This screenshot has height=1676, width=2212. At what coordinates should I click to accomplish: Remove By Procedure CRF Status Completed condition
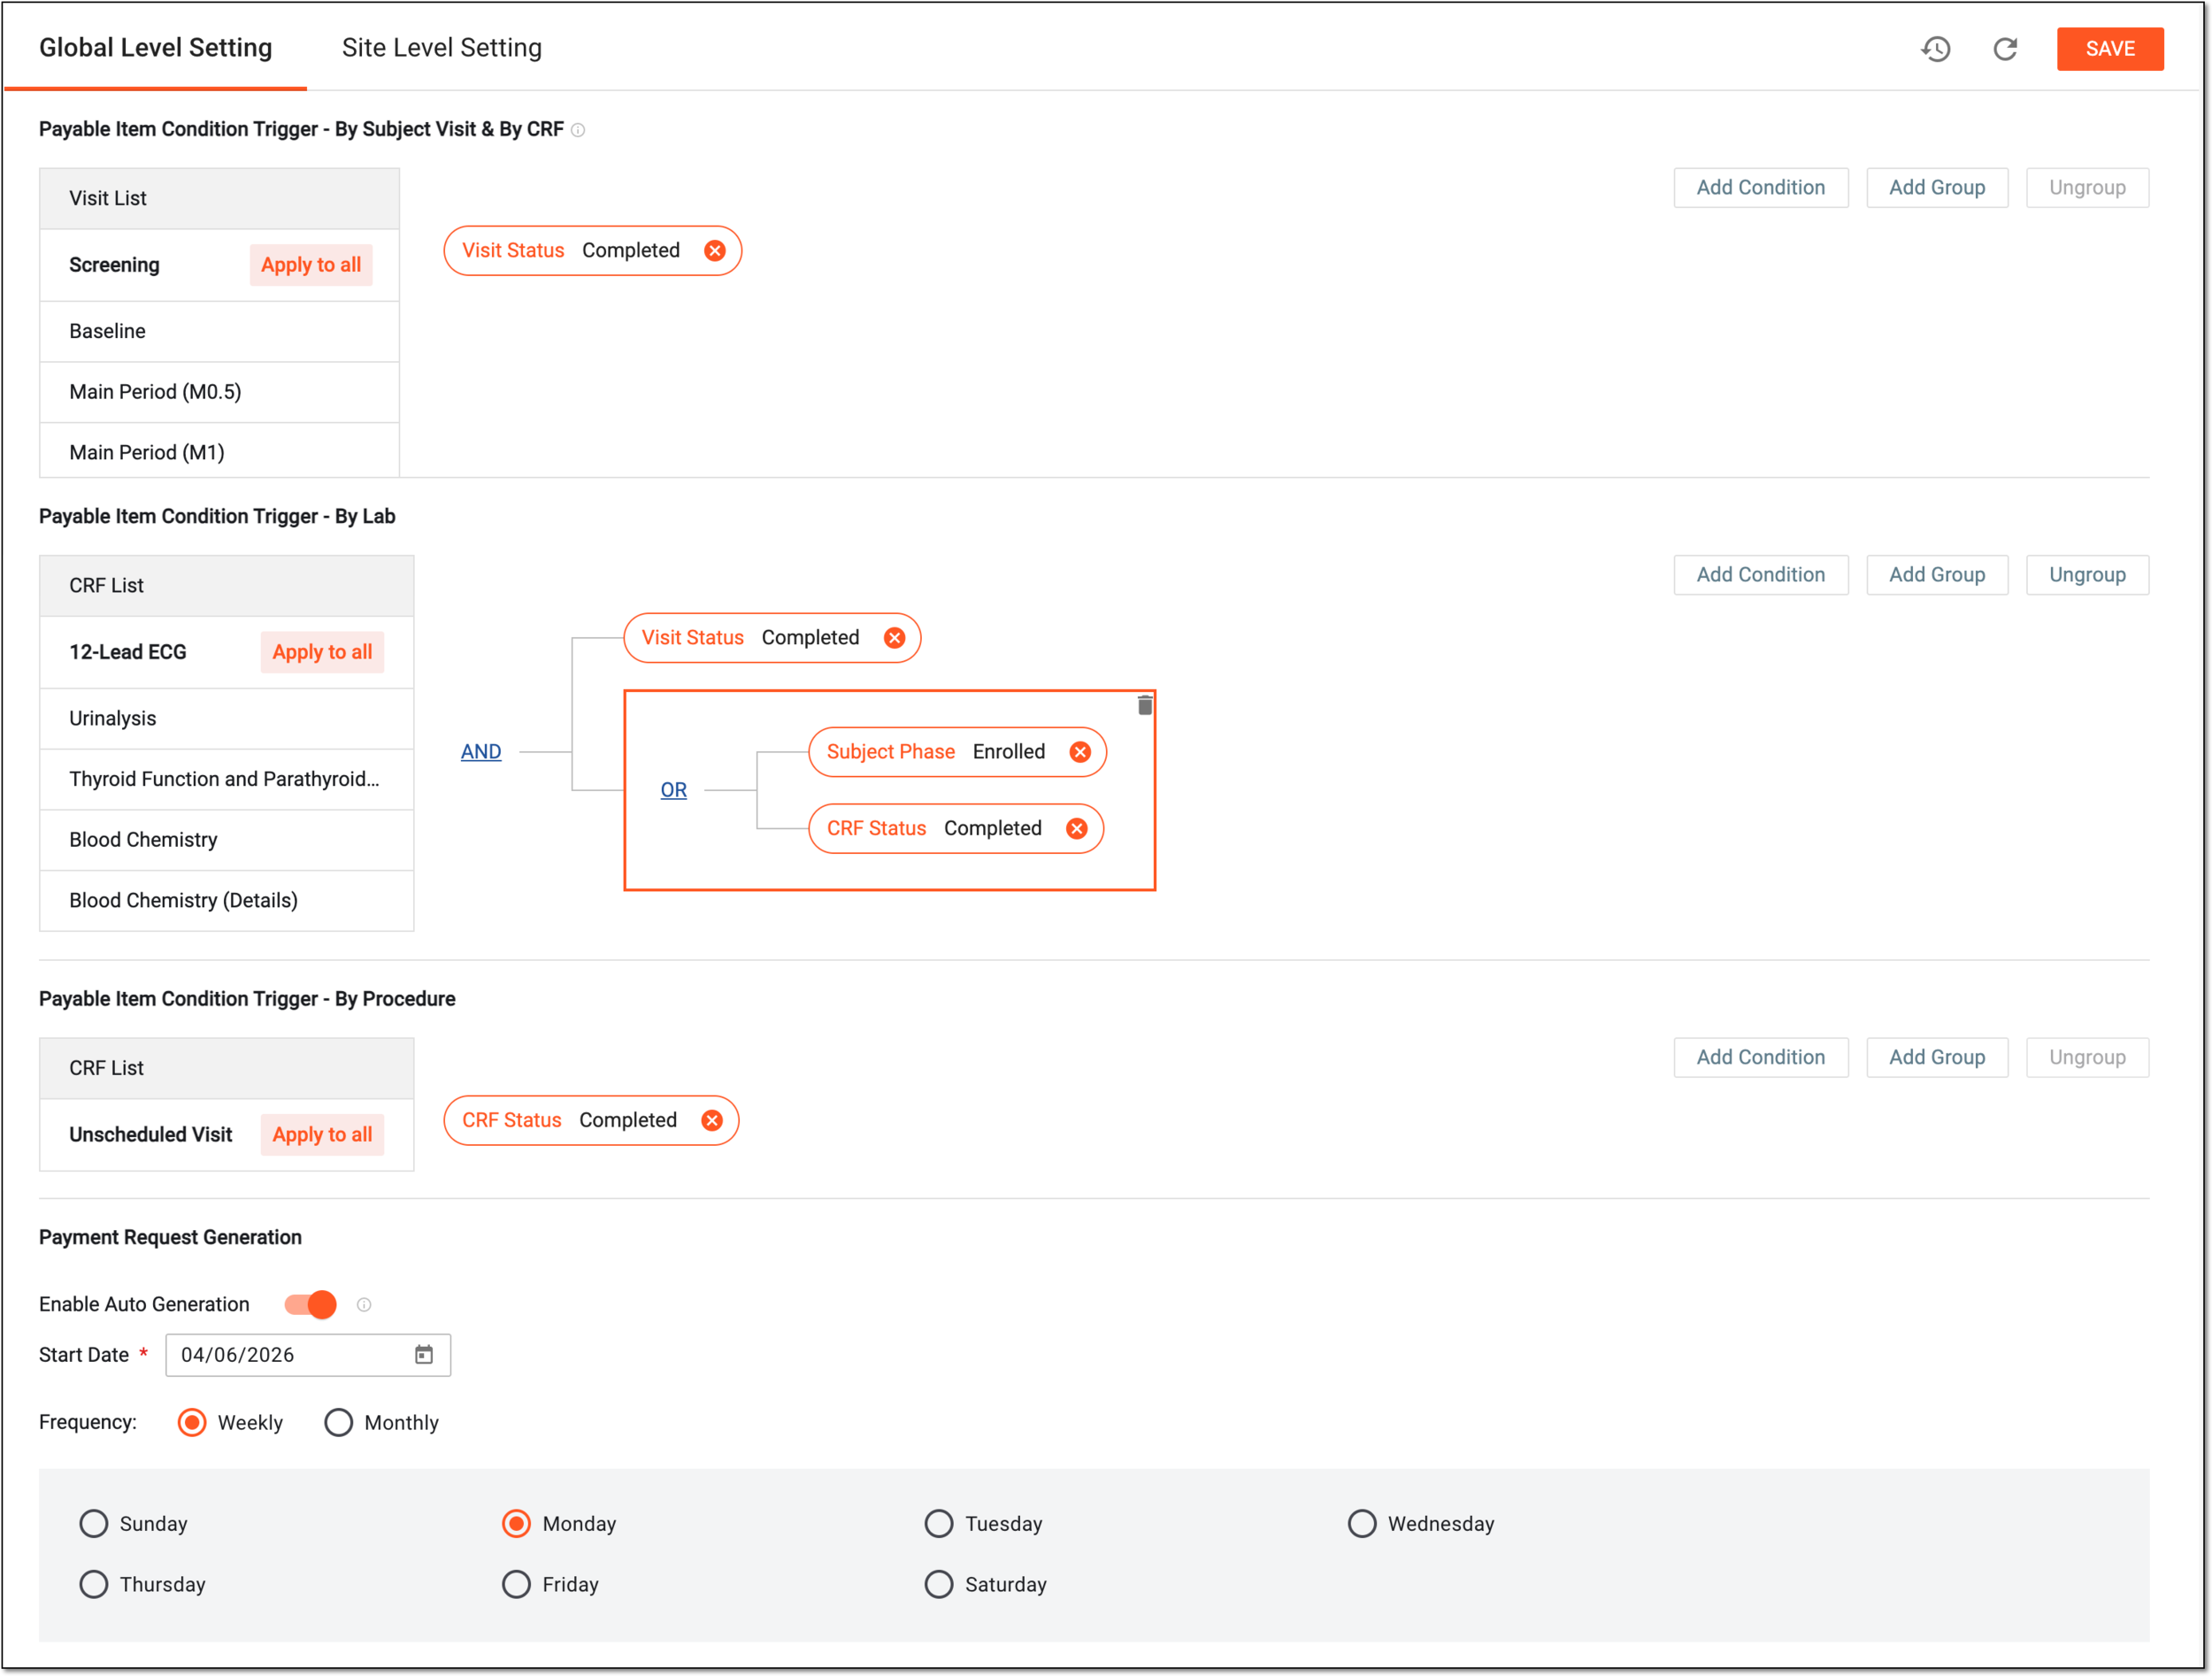pos(711,1121)
